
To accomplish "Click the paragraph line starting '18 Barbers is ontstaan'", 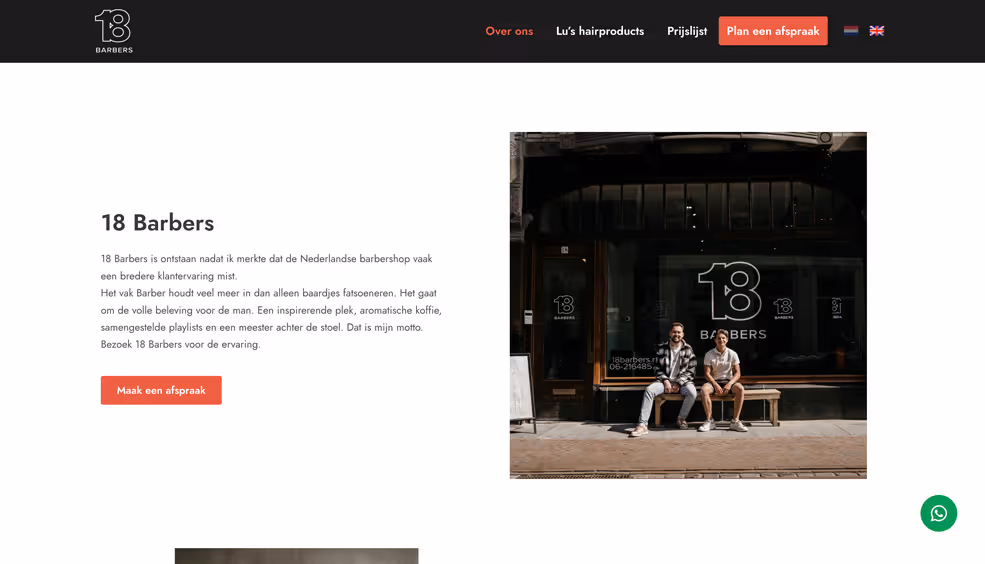I will pyautogui.click(x=266, y=259).
